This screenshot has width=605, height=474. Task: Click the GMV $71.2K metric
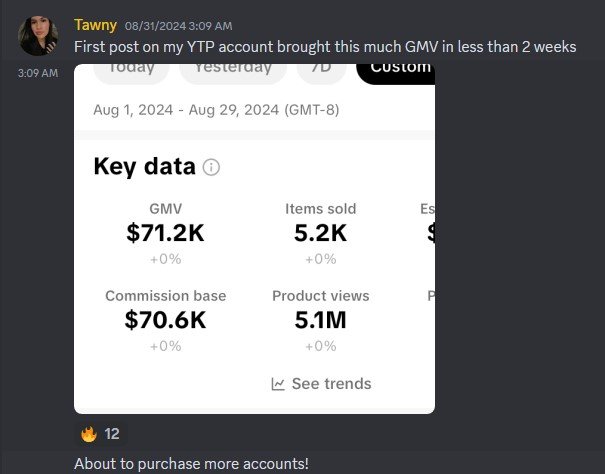click(x=165, y=233)
